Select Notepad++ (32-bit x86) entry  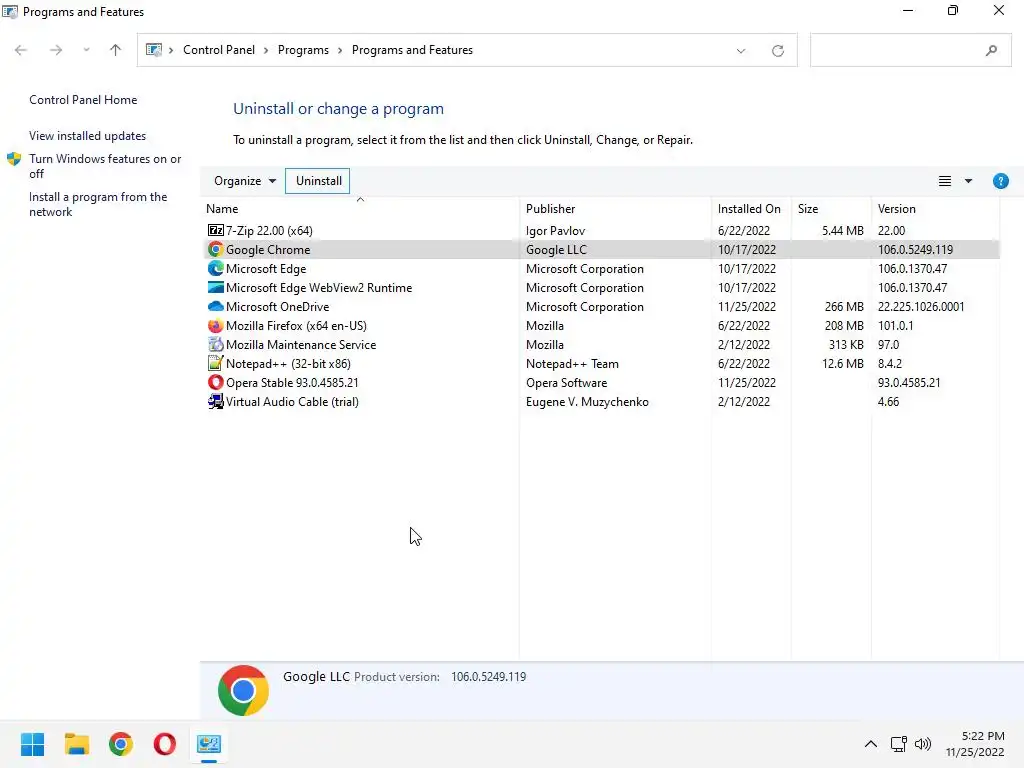(x=288, y=363)
